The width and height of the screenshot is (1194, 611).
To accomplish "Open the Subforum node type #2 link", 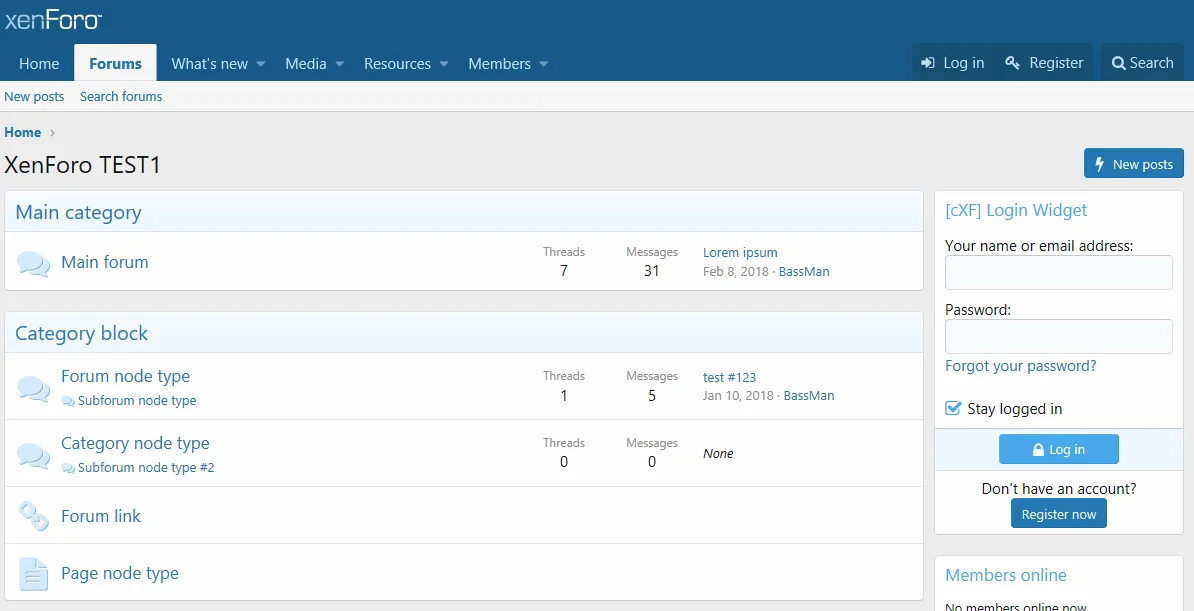I will coord(146,468).
